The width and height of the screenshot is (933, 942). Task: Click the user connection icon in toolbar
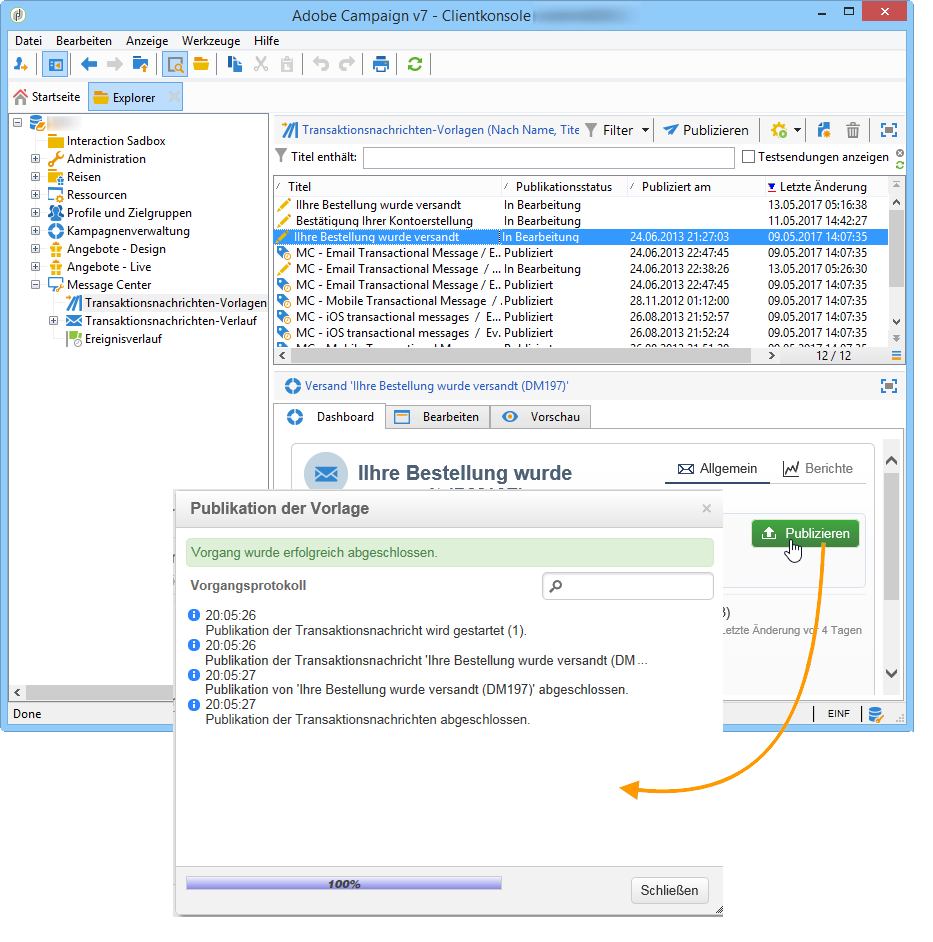[x=21, y=64]
